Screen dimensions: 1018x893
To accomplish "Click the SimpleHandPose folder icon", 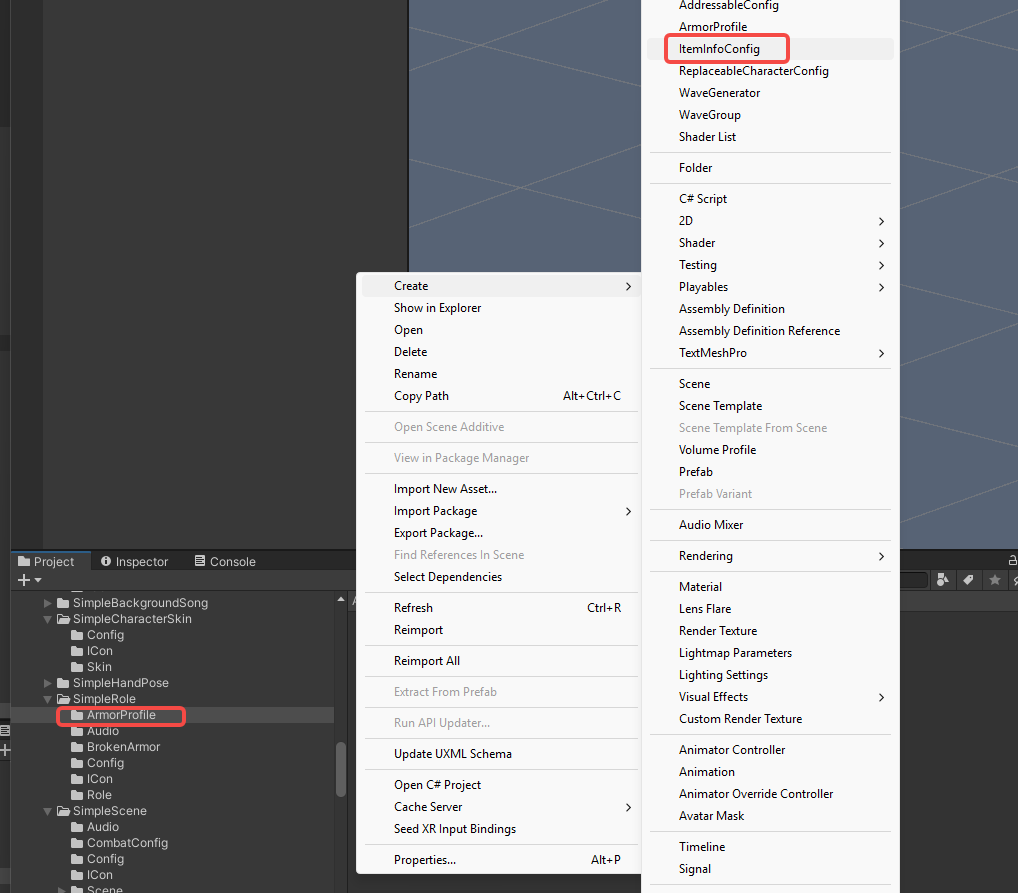I will point(63,683).
